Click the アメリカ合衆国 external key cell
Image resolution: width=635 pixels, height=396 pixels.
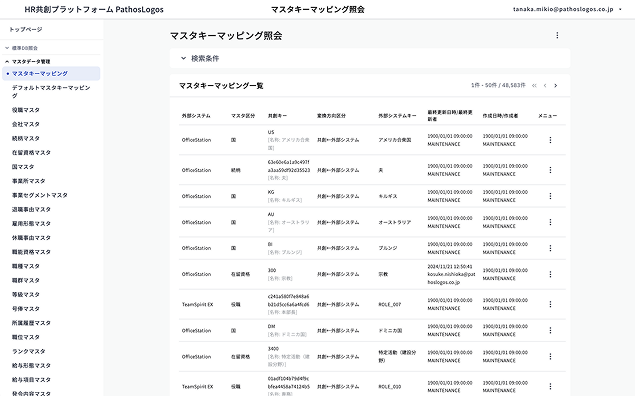point(395,140)
